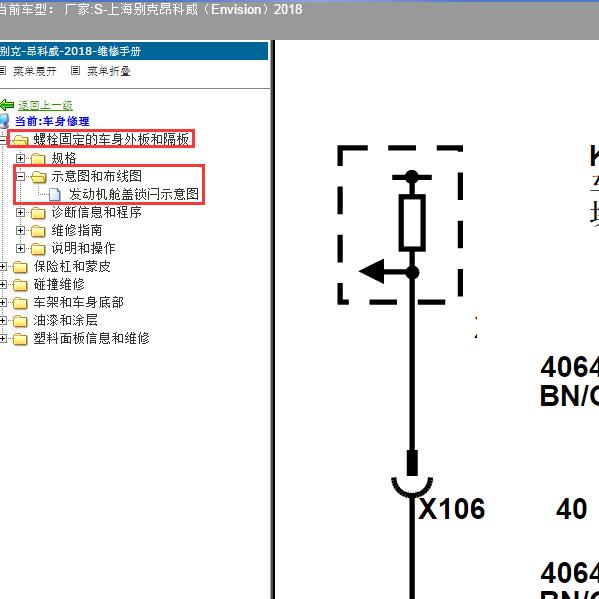599x599 pixels.
Task: Click the 说明和操作 folder icon
Action: [38, 249]
